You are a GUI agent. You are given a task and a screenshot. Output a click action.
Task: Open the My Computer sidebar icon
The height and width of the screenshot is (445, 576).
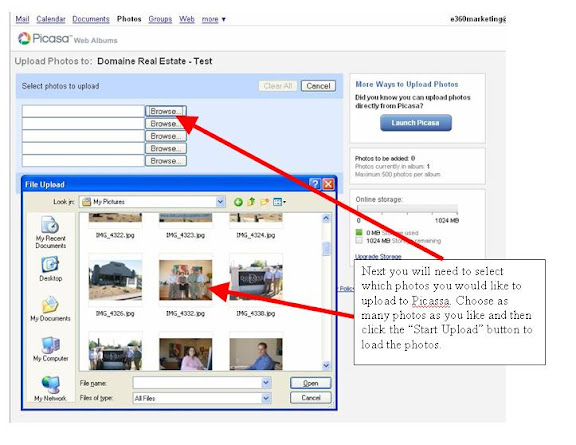click(x=50, y=345)
